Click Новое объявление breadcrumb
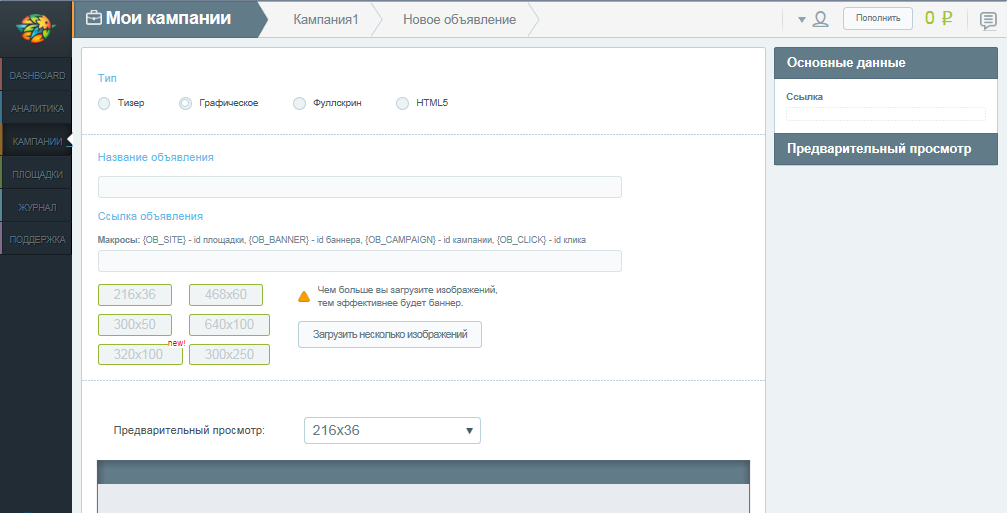 (x=459, y=19)
